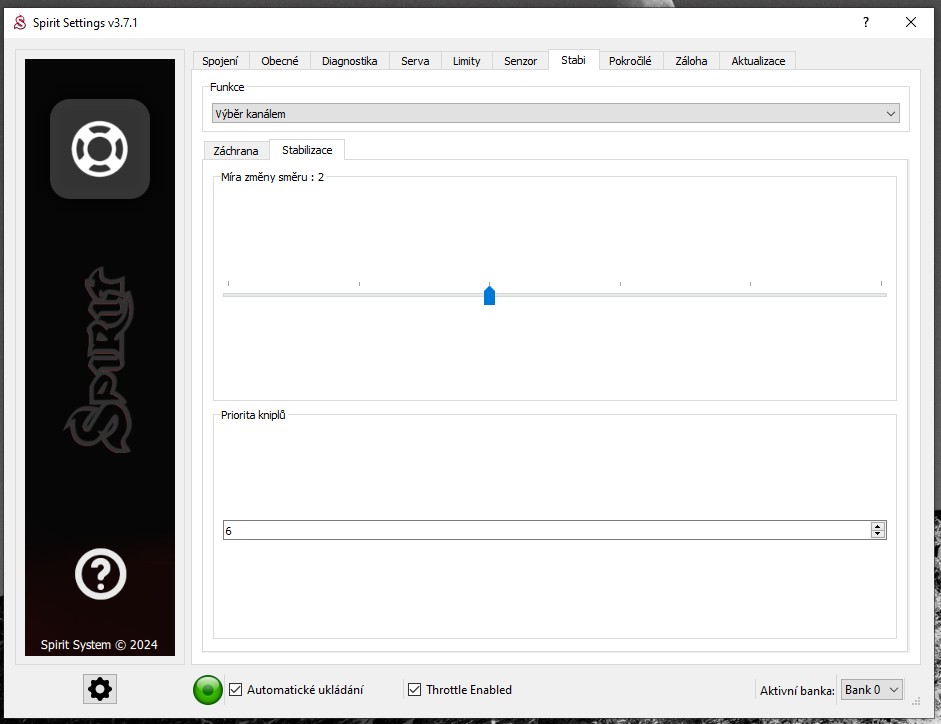This screenshot has height=724, width=941.
Task: Go to the Pokročilé tab
Action: (630, 61)
